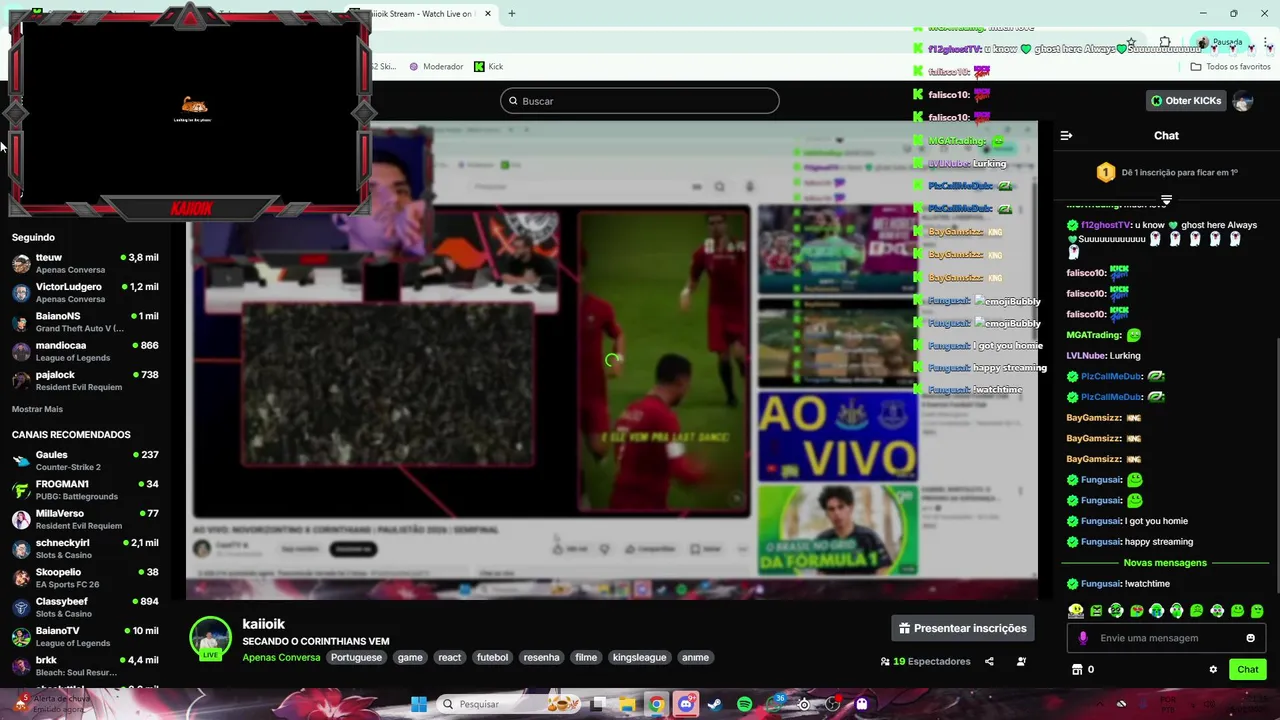Open recommended channel Classybeef

tap(85, 607)
